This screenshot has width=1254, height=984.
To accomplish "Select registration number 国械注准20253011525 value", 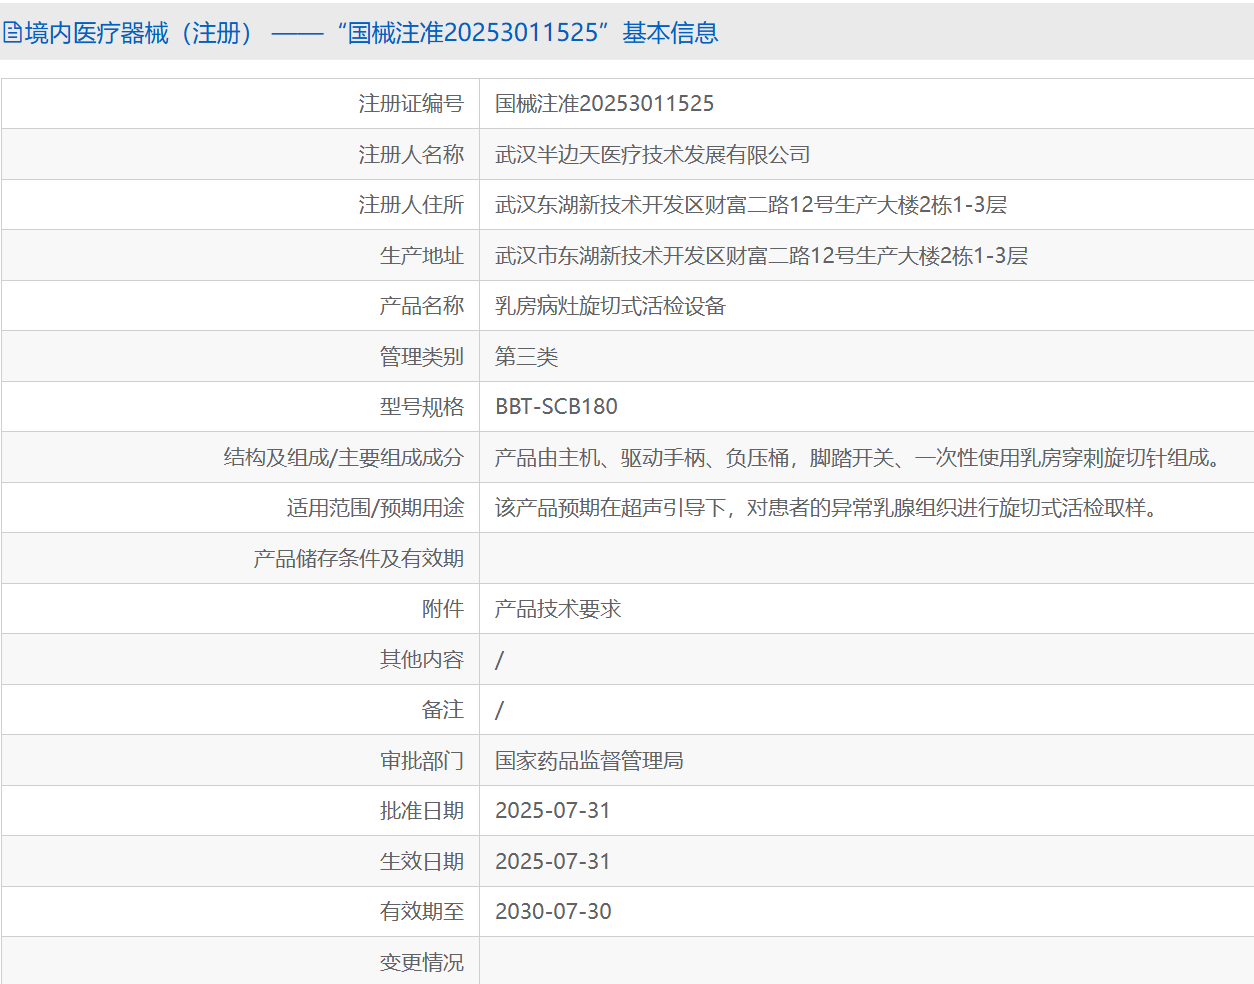I will (x=604, y=104).
